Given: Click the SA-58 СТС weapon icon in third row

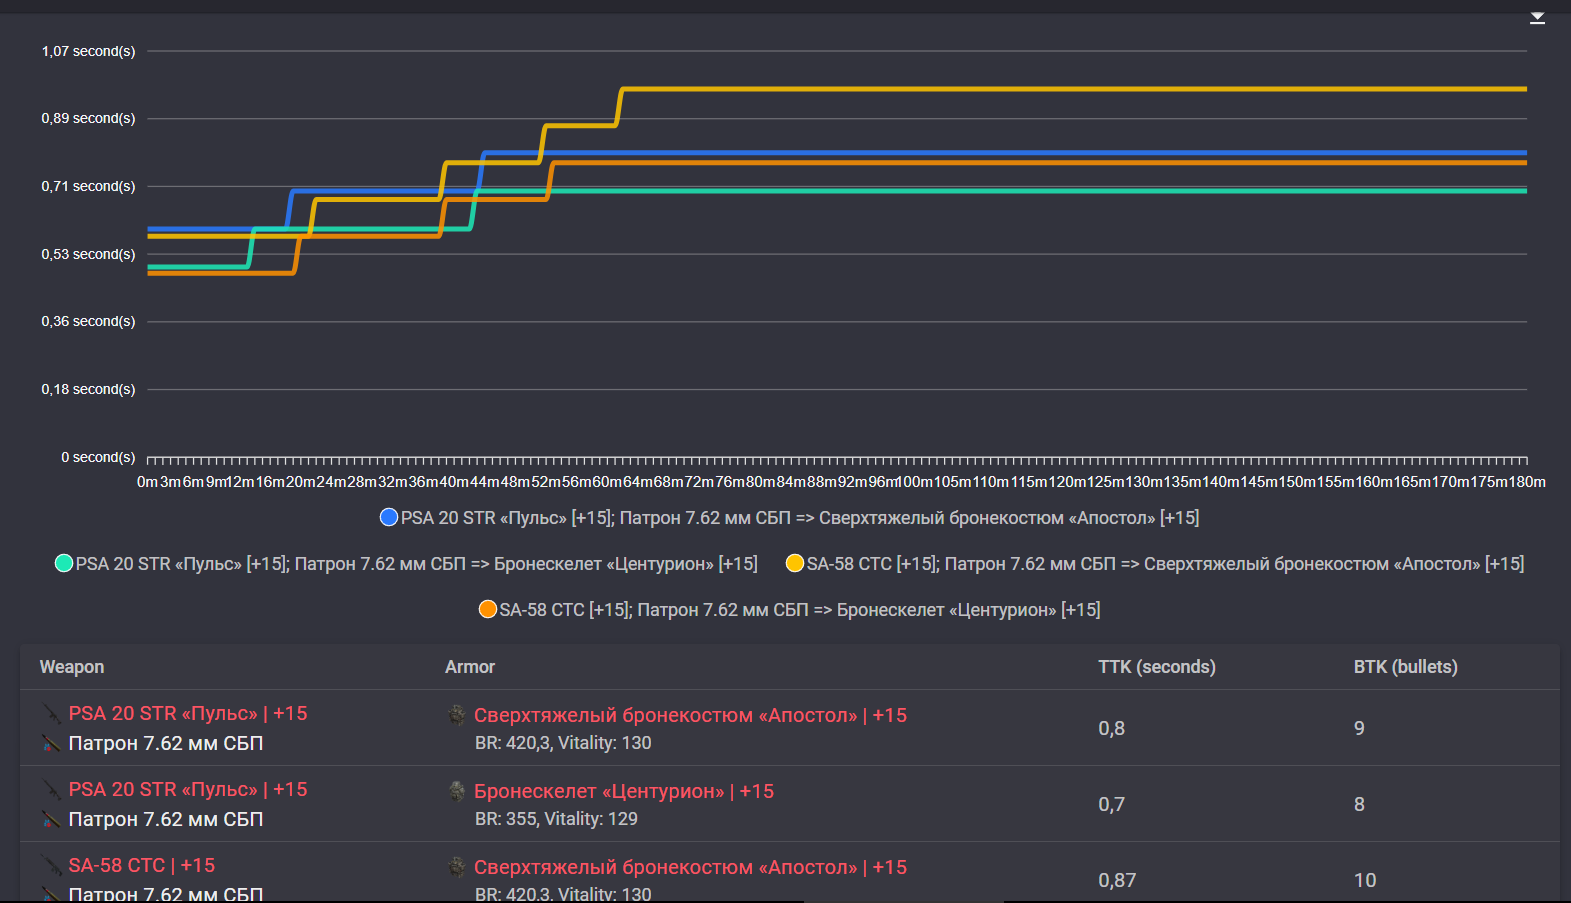Looking at the screenshot, I should click(52, 866).
